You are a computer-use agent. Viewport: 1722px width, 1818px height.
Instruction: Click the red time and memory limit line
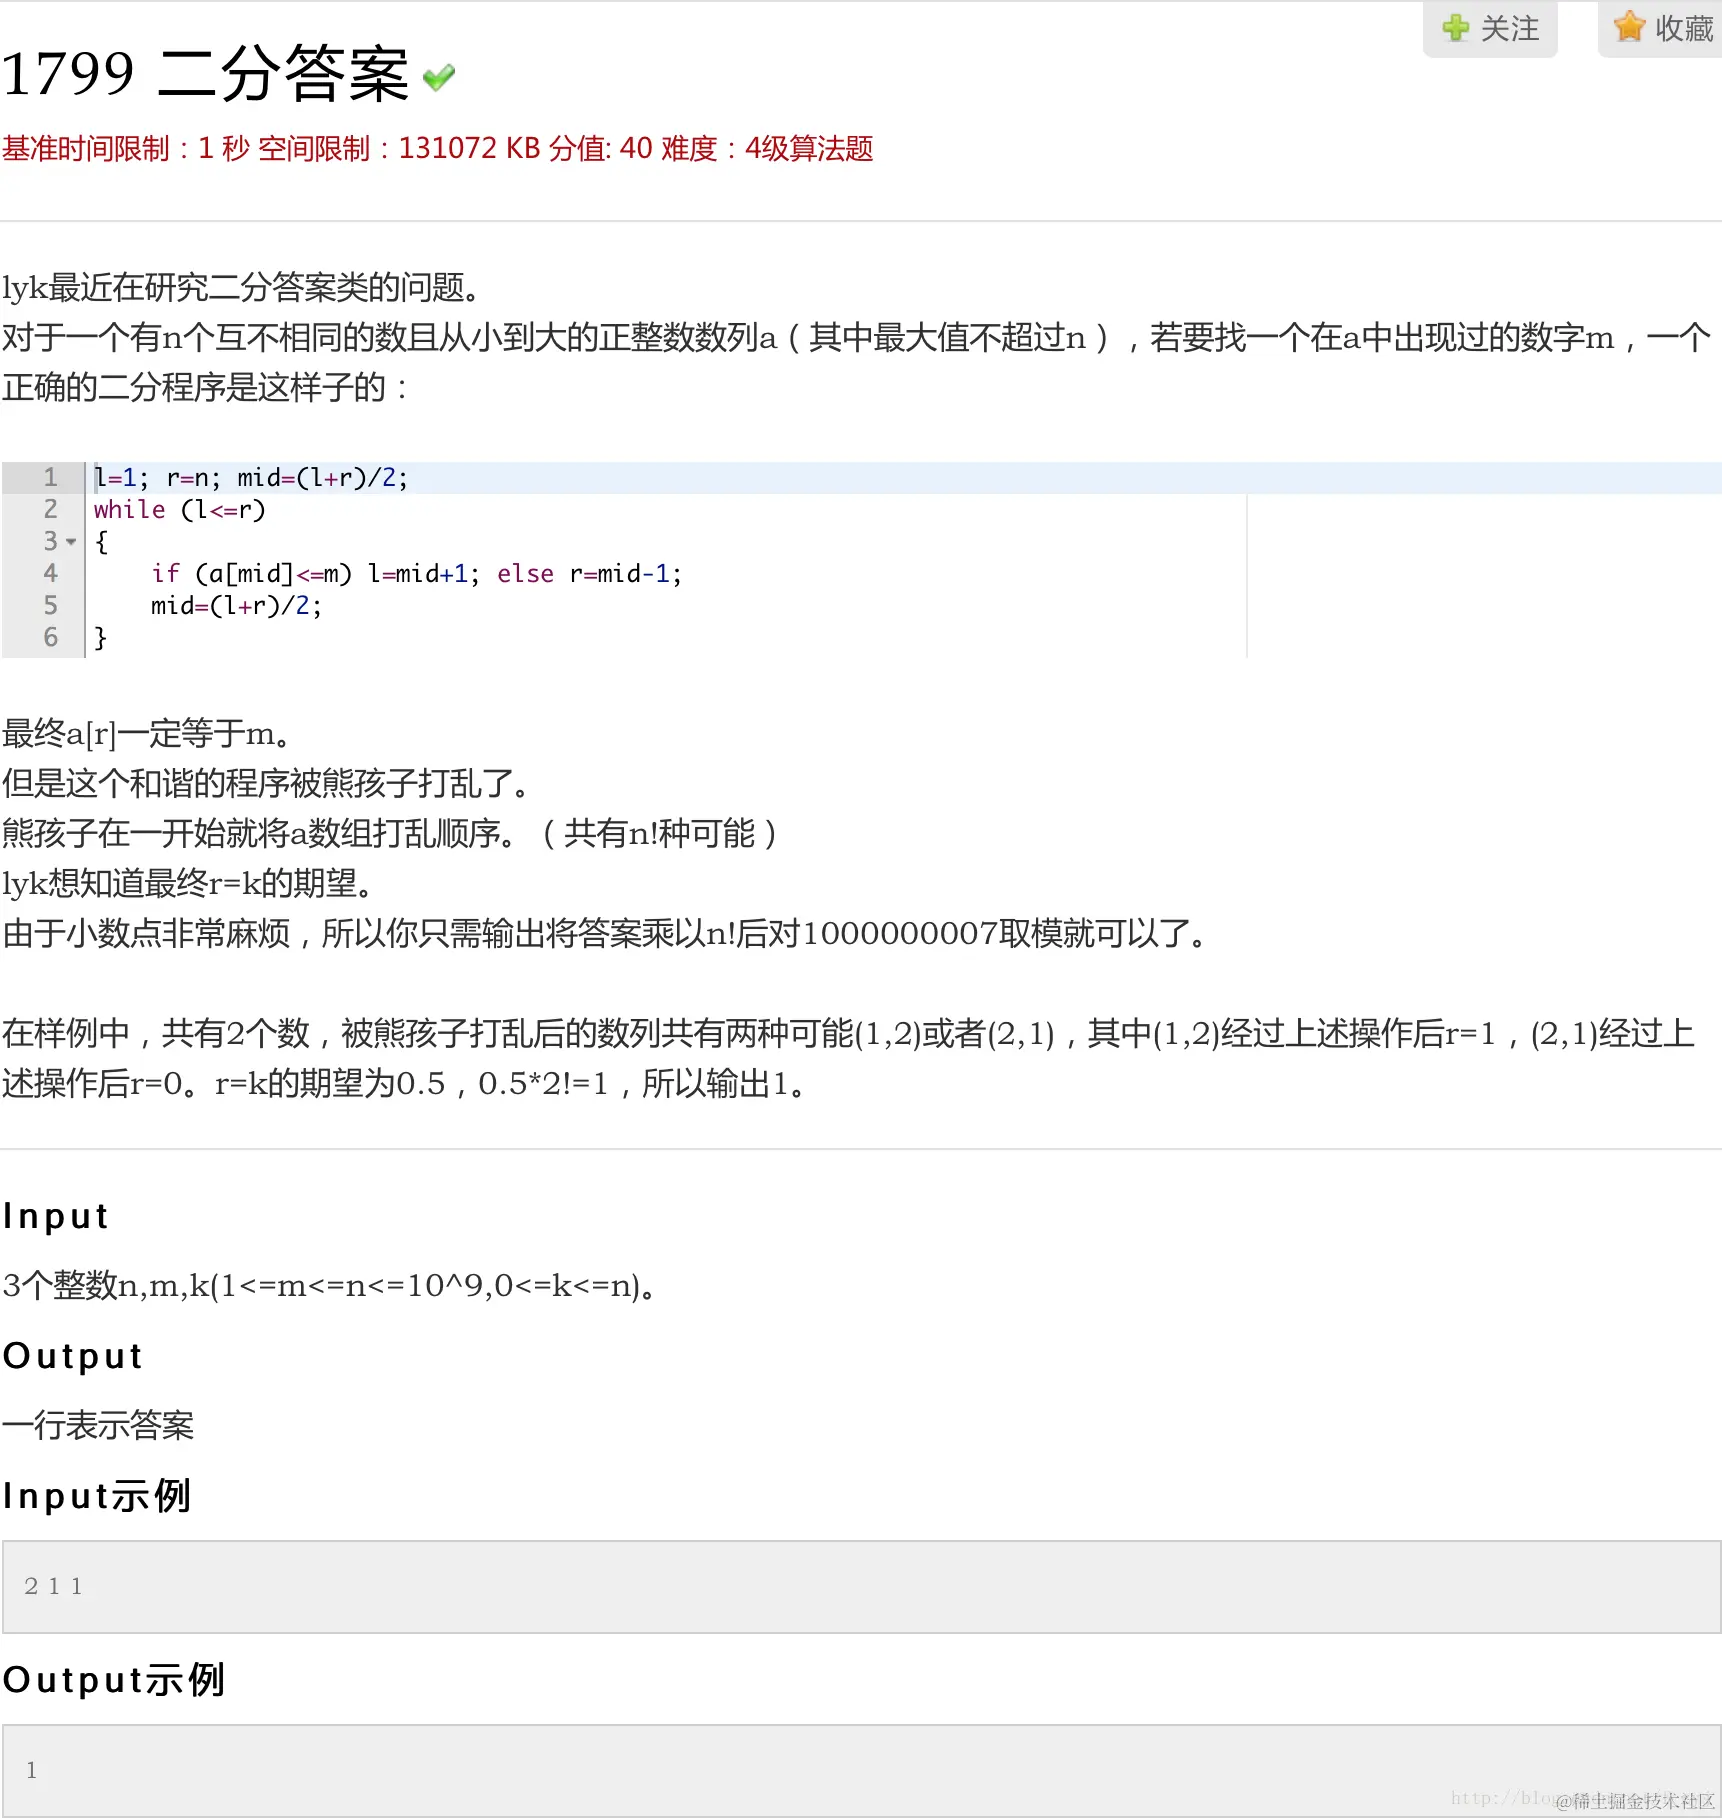click(438, 149)
